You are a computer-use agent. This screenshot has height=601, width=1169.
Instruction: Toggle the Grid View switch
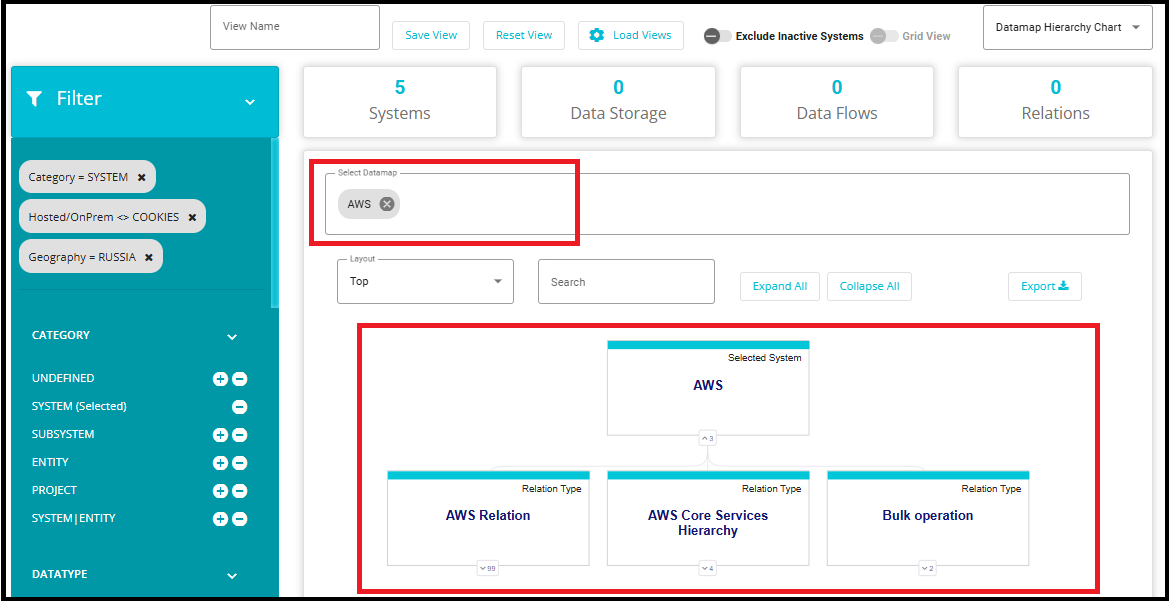883,36
